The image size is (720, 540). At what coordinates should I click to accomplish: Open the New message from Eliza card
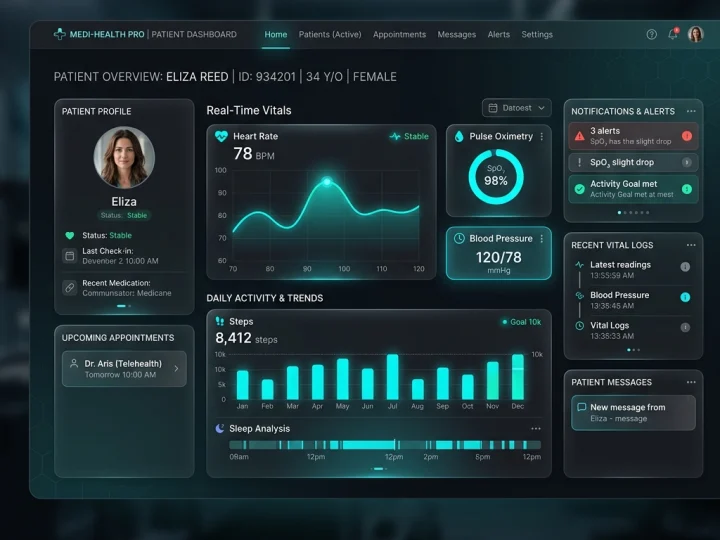(x=633, y=413)
